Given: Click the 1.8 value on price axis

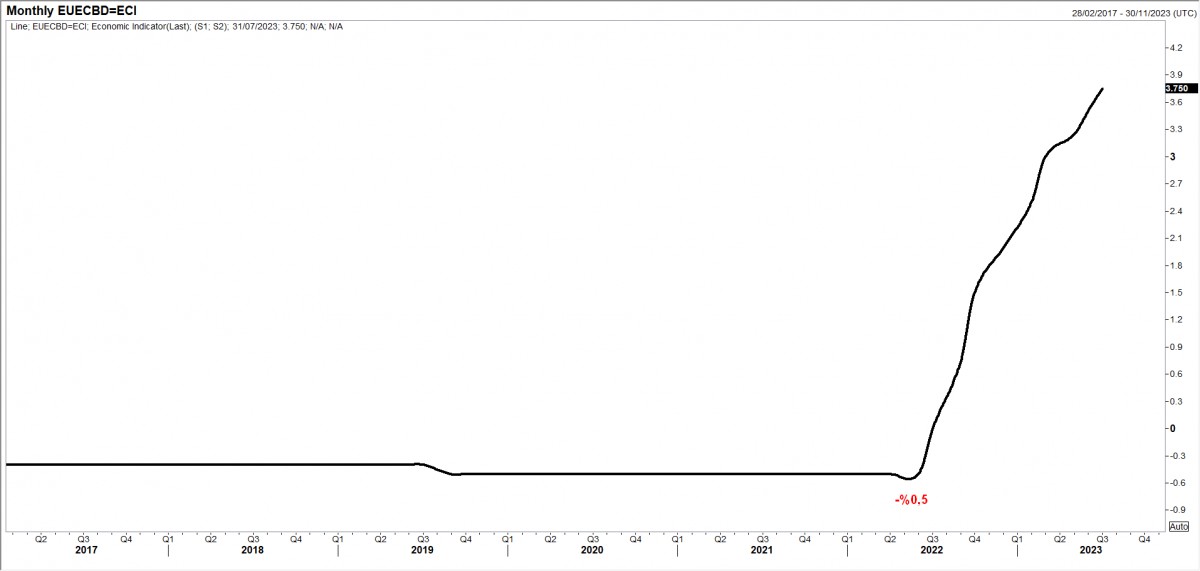Looking at the screenshot, I should [x=1175, y=265].
